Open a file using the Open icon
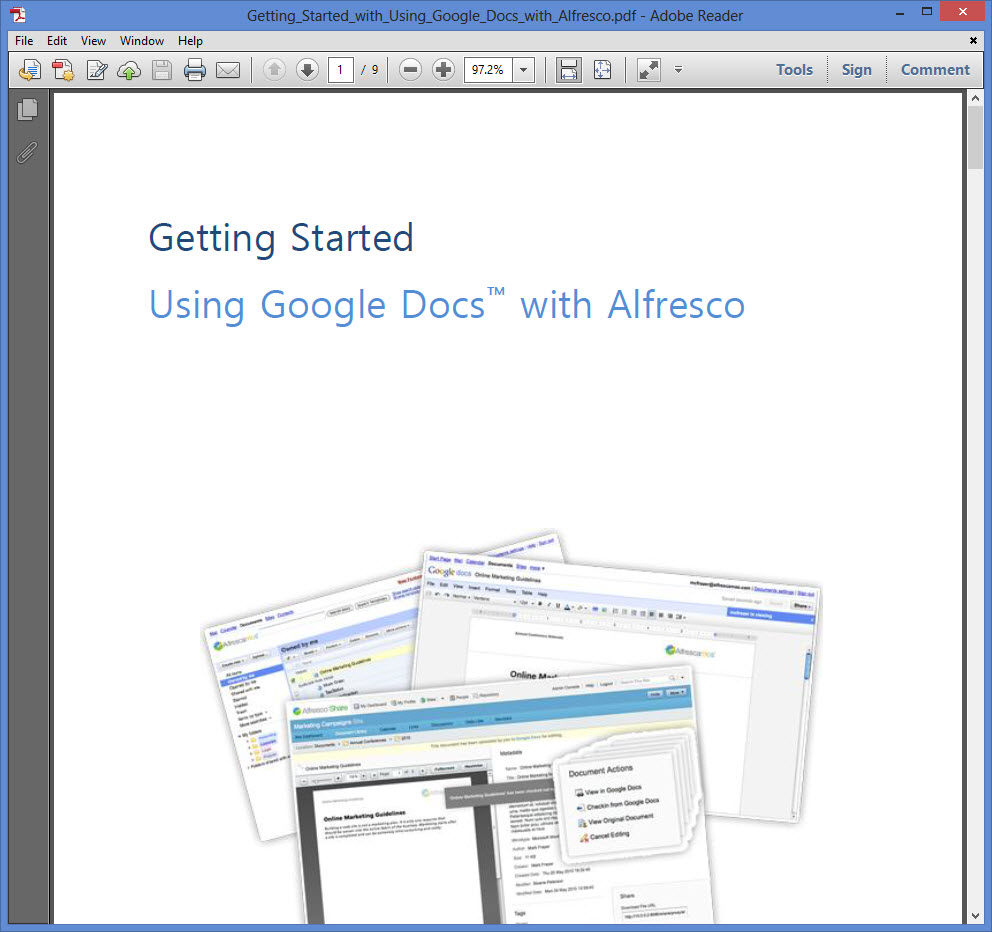The height and width of the screenshot is (932, 992). tap(29, 70)
